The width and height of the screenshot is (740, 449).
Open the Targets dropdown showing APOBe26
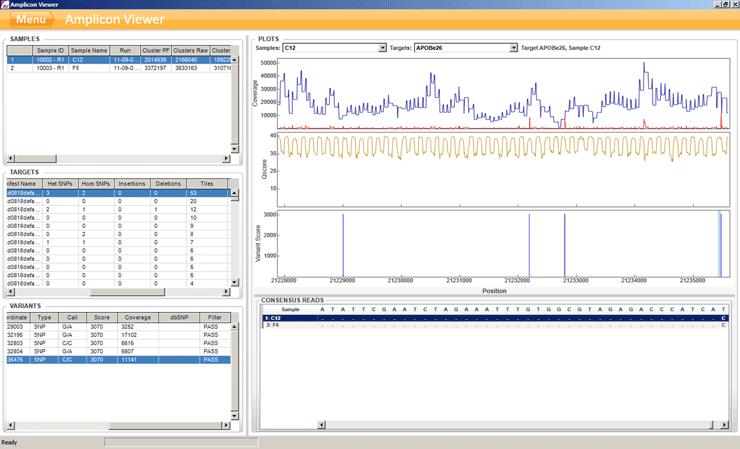[513, 47]
